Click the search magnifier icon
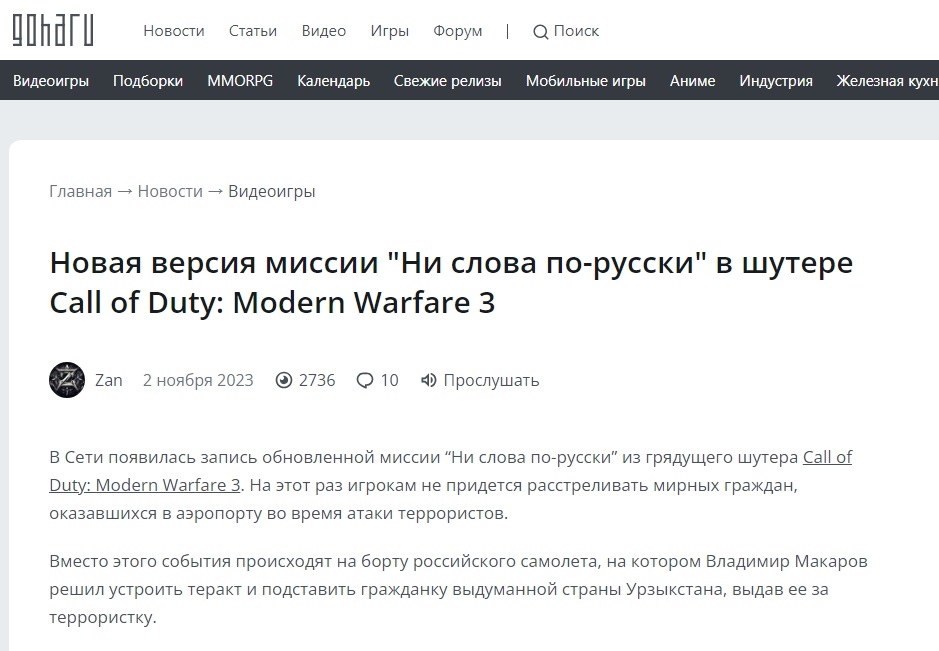939x651 pixels. click(x=540, y=32)
